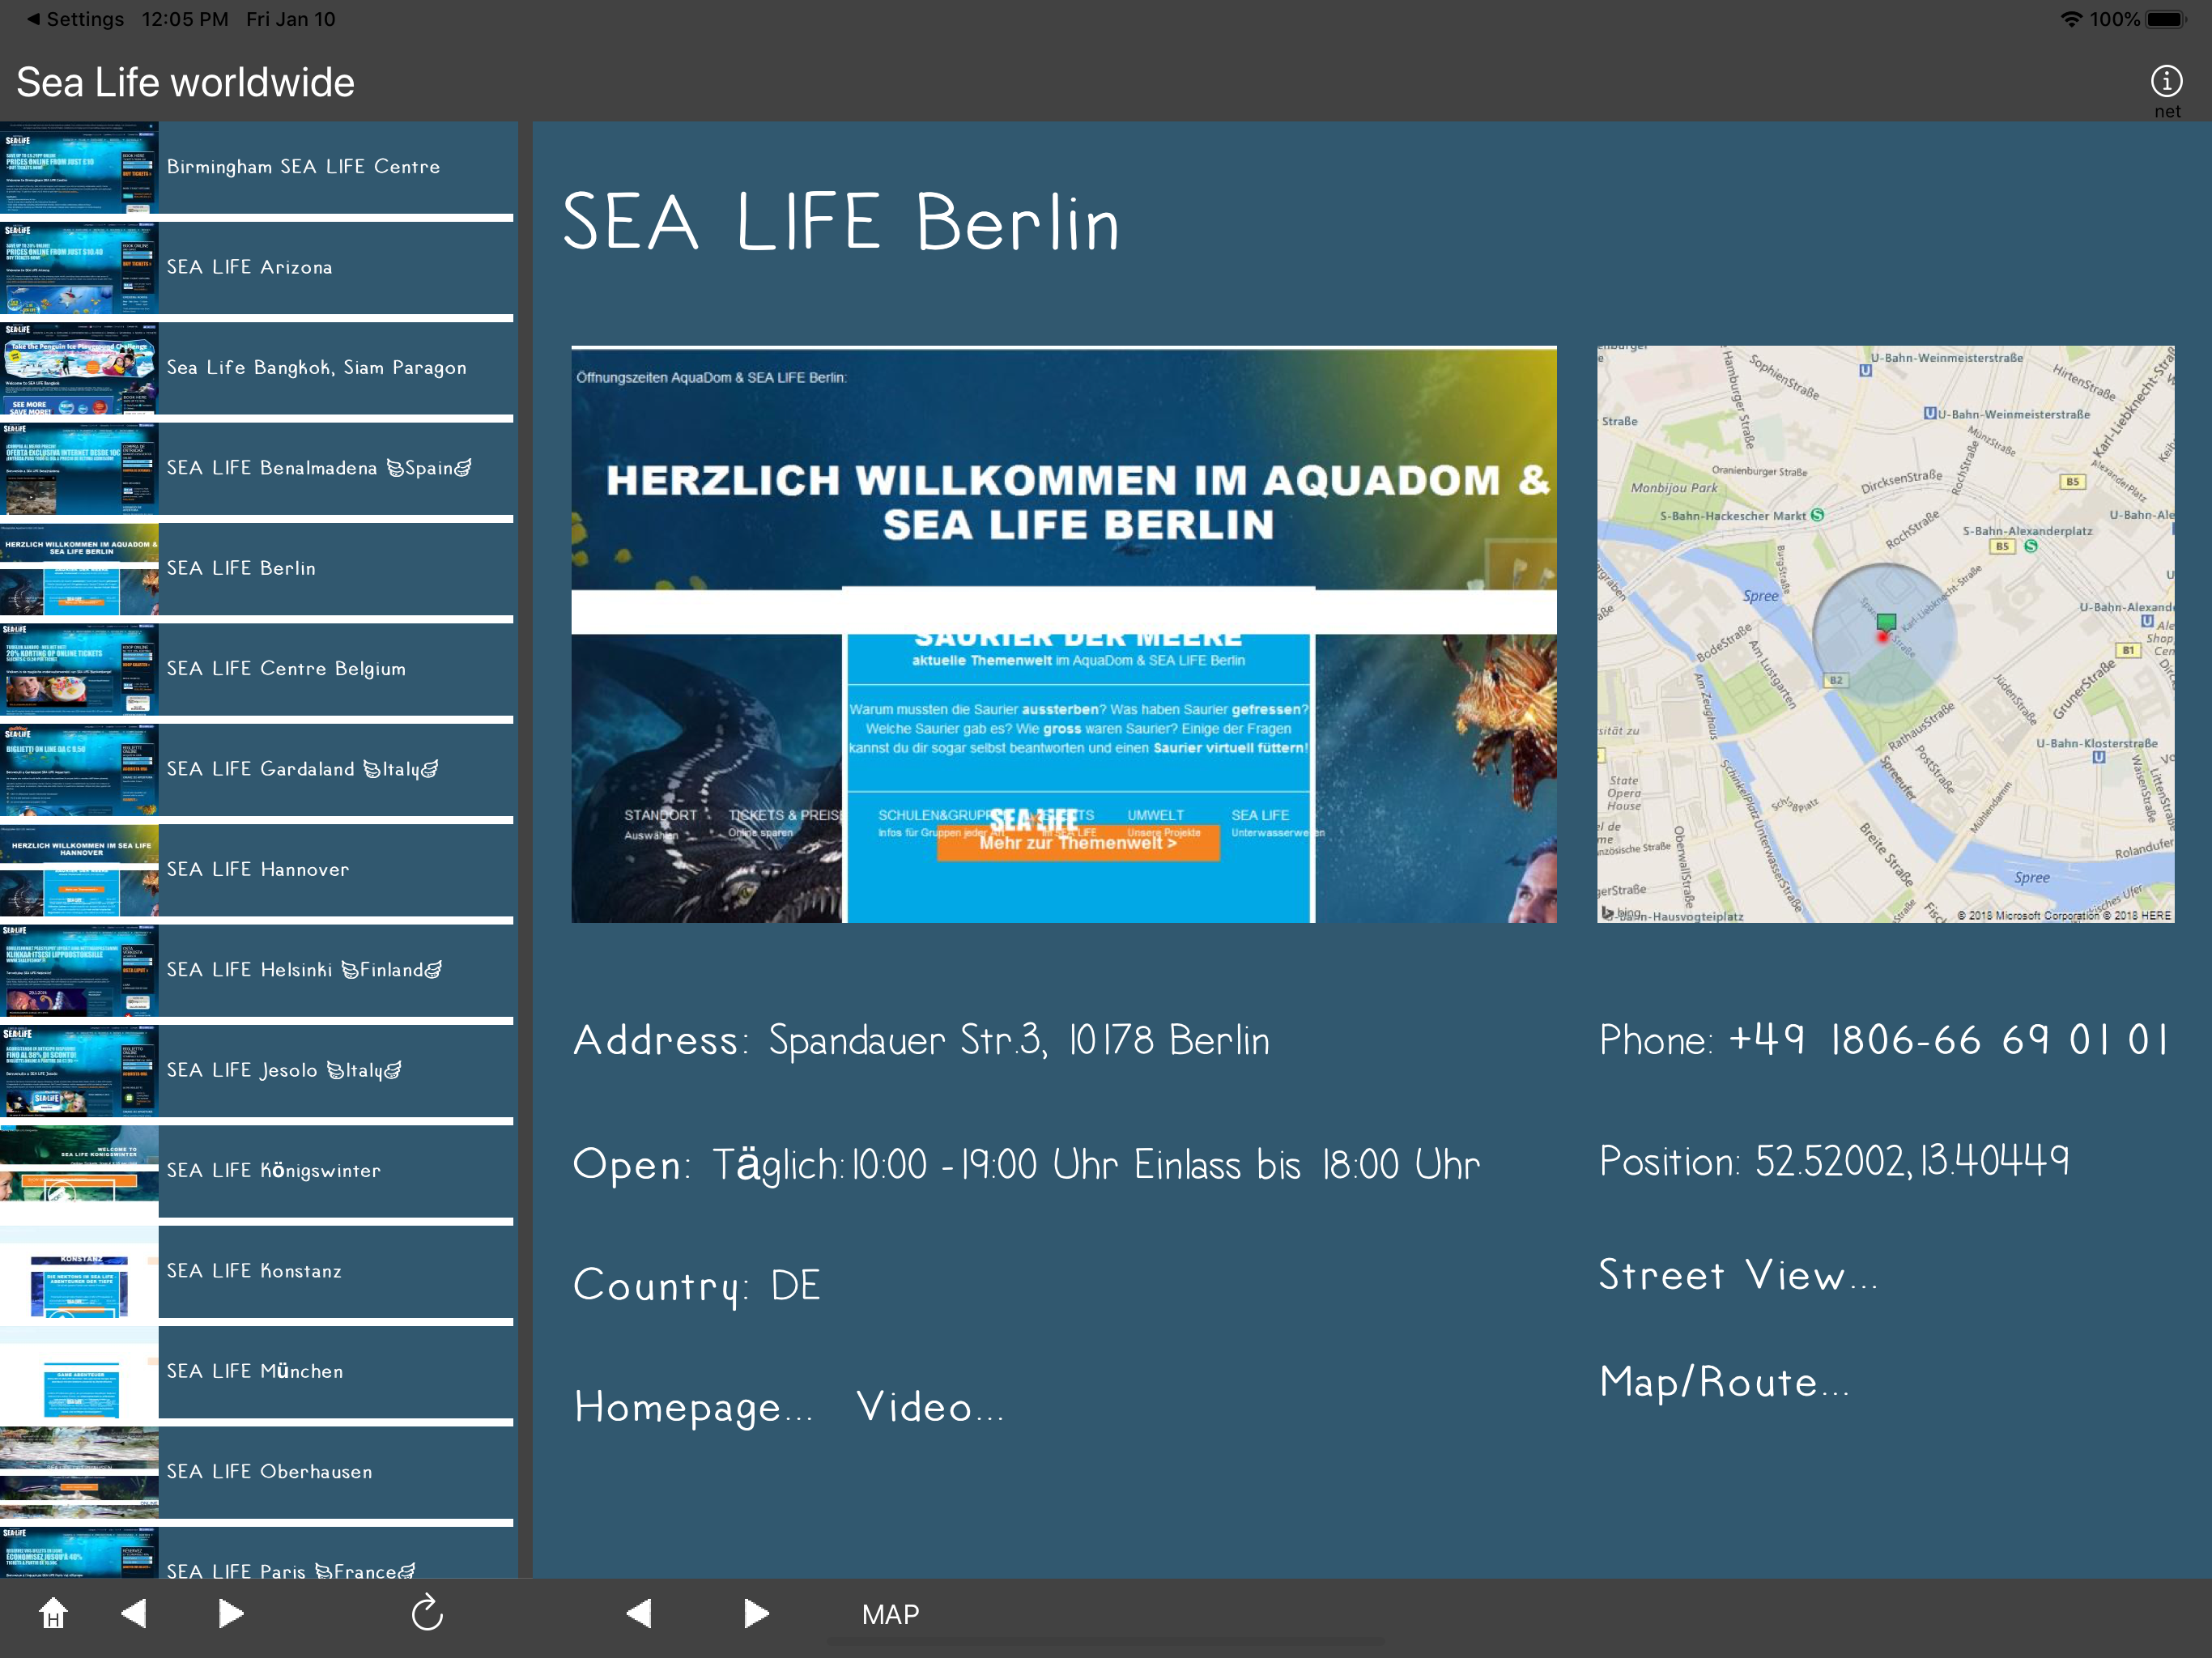Select the SEA LIFE Konstanz thumbnail
This screenshot has width=2212, height=1658.
tap(79, 1270)
